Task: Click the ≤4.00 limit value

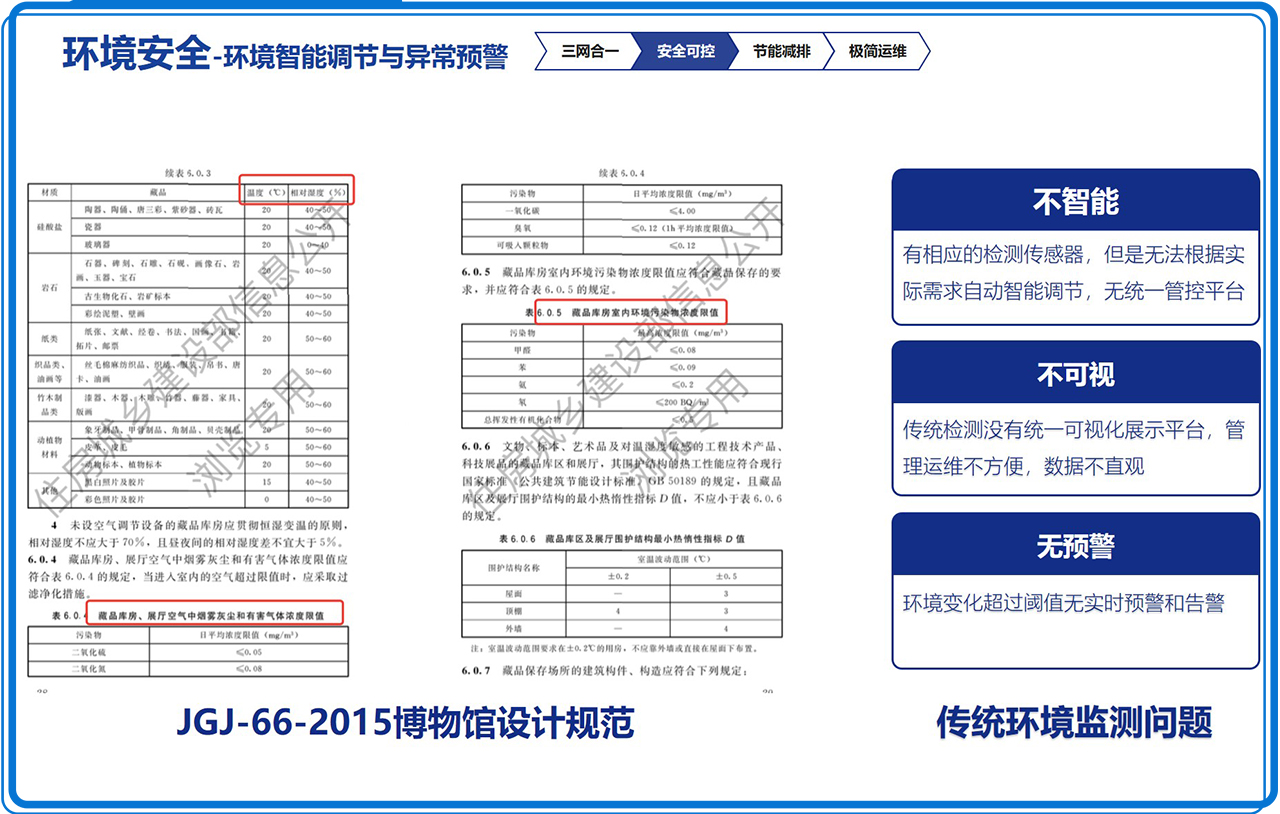Action: tap(682, 210)
